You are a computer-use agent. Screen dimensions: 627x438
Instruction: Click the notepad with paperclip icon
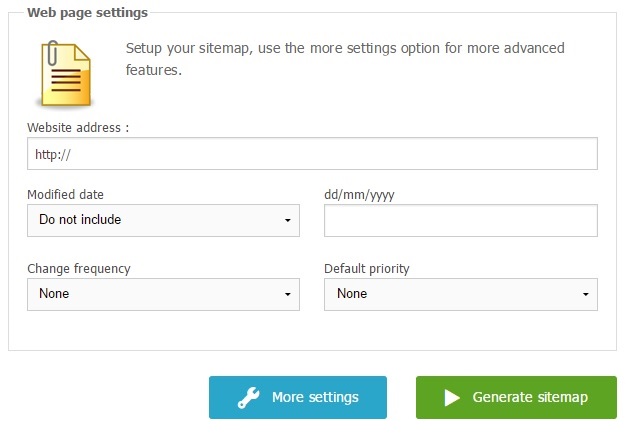pos(64,73)
